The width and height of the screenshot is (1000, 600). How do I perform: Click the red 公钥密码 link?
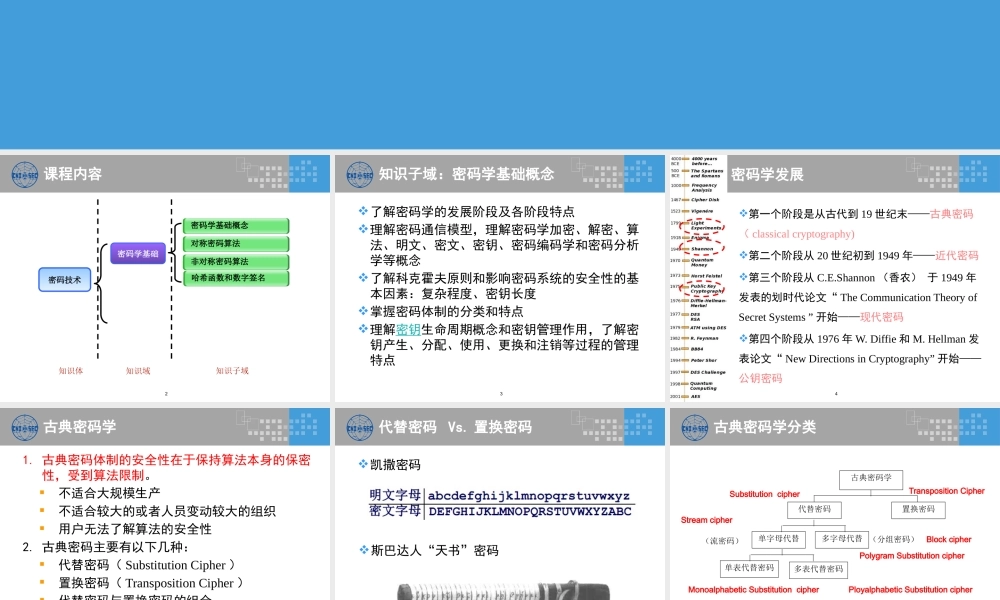click(x=762, y=379)
